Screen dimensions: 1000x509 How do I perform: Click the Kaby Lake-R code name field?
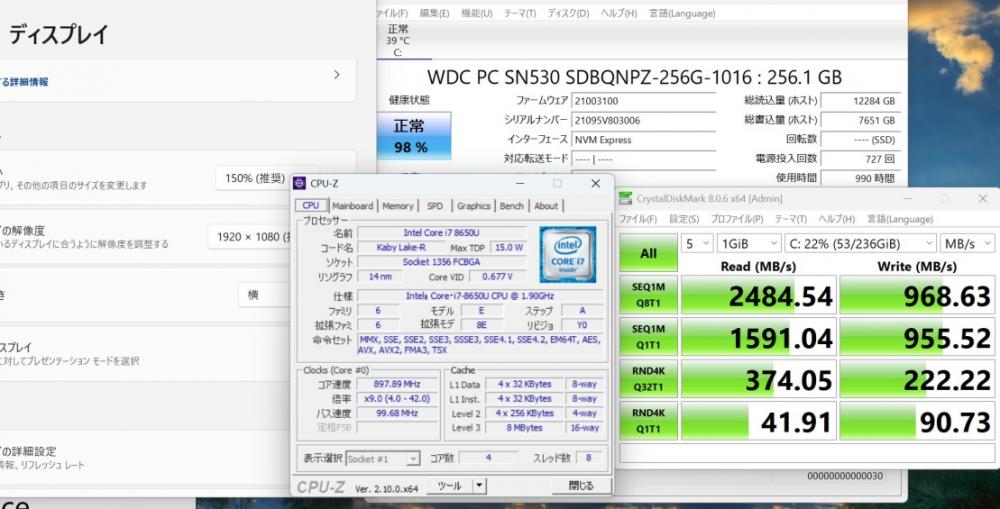click(x=401, y=247)
